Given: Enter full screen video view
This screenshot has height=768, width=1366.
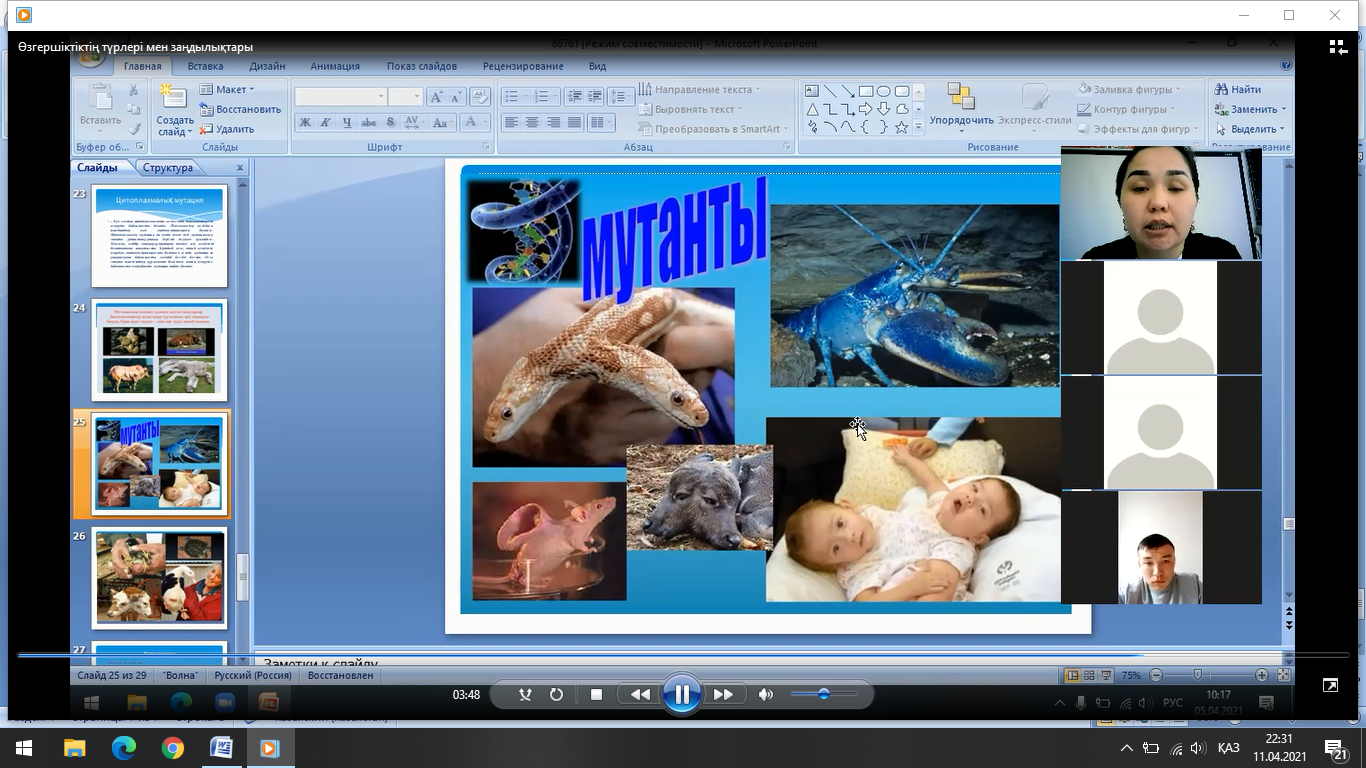Looking at the screenshot, I should 1330,685.
